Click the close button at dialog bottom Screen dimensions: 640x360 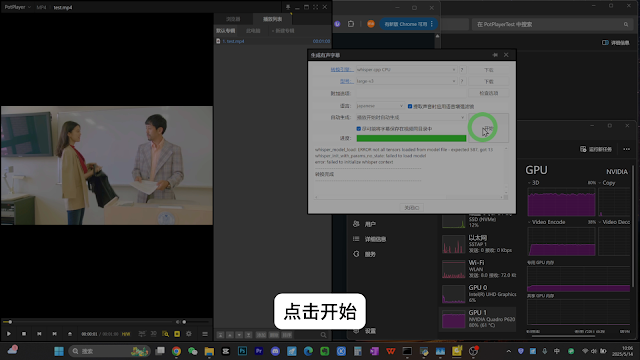pos(411,208)
